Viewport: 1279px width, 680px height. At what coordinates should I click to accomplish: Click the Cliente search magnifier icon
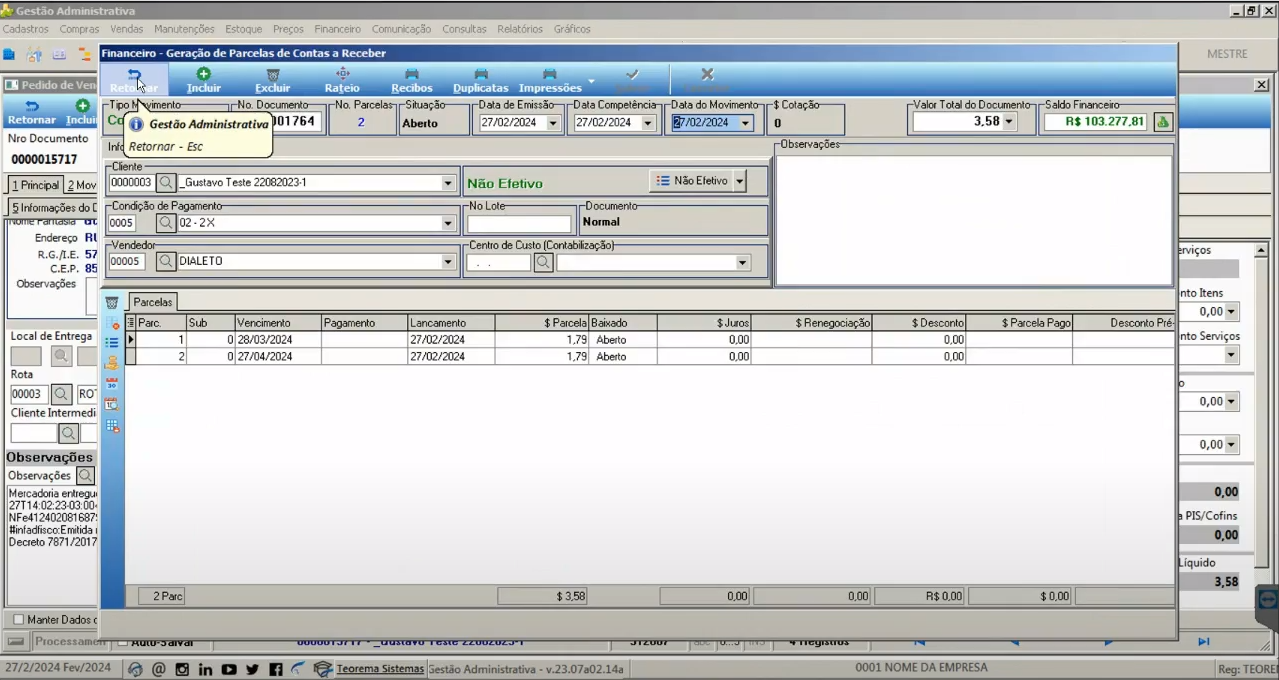pyautogui.click(x=166, y=183)
